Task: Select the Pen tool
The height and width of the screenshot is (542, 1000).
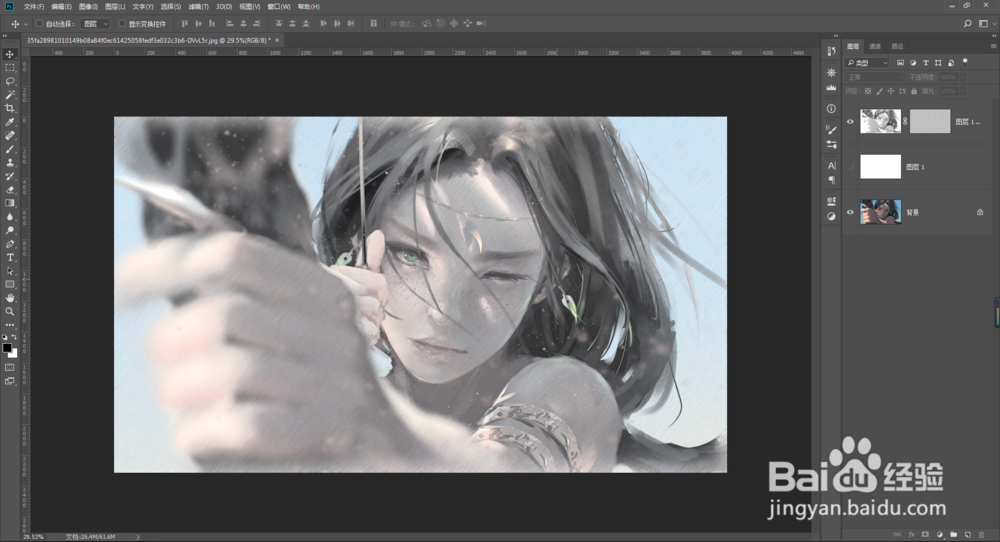Action: tap(10, 244)
